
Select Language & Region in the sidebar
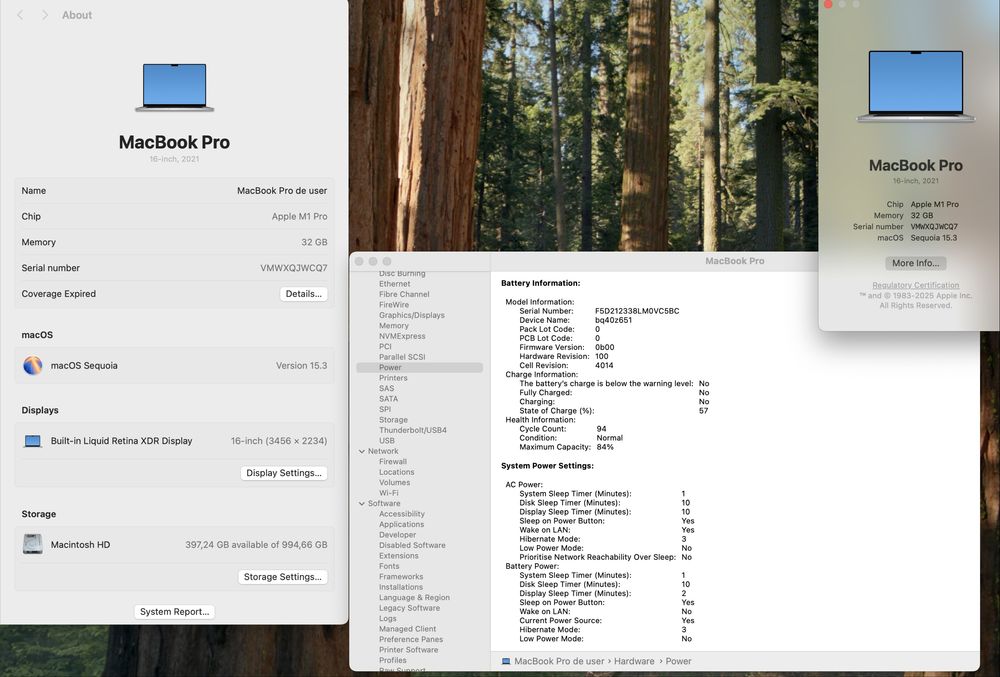pos(414,597)
